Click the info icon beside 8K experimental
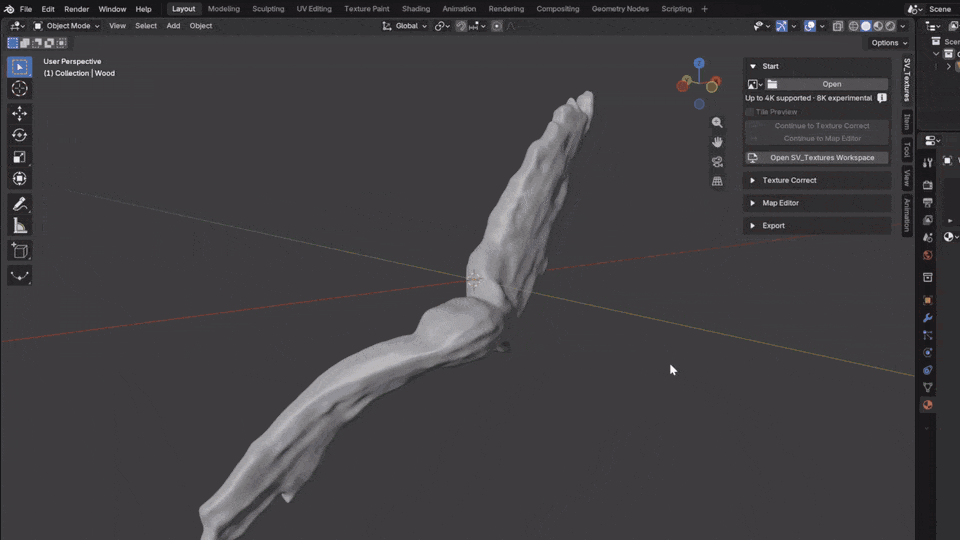Screen dimensions: 960x540 coord(882,98)
